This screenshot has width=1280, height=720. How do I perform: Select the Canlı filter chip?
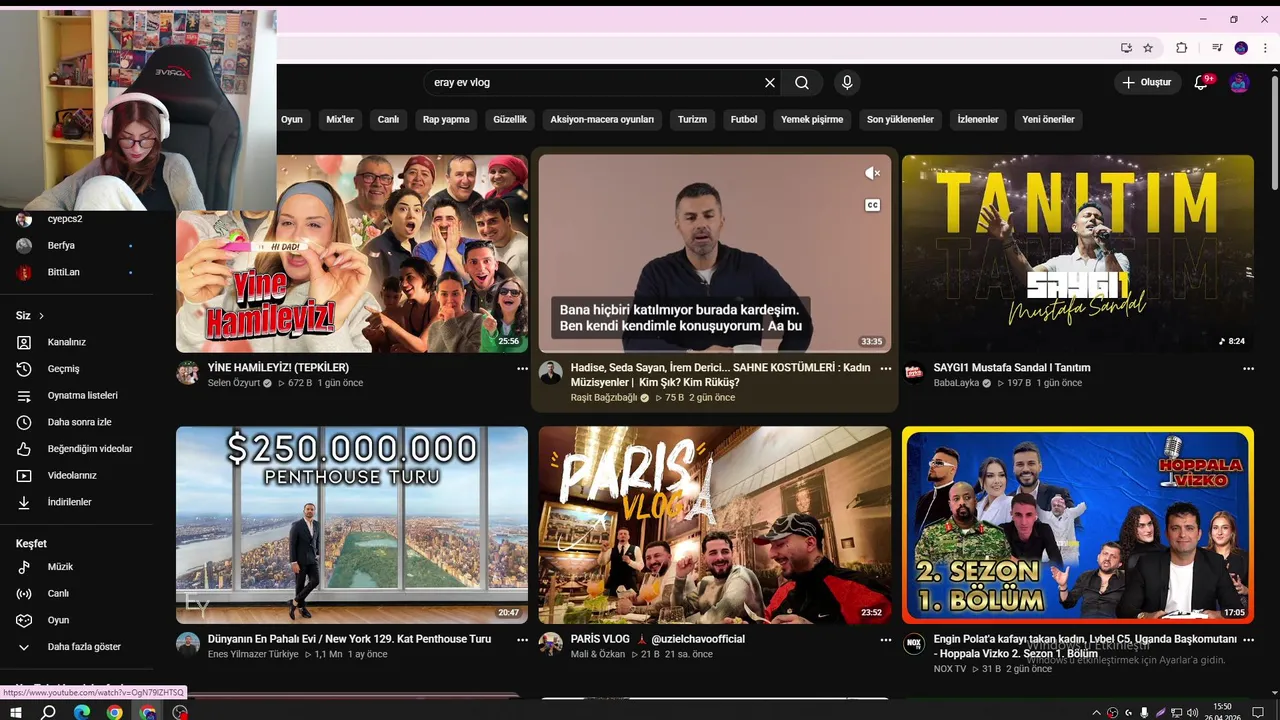388,119
